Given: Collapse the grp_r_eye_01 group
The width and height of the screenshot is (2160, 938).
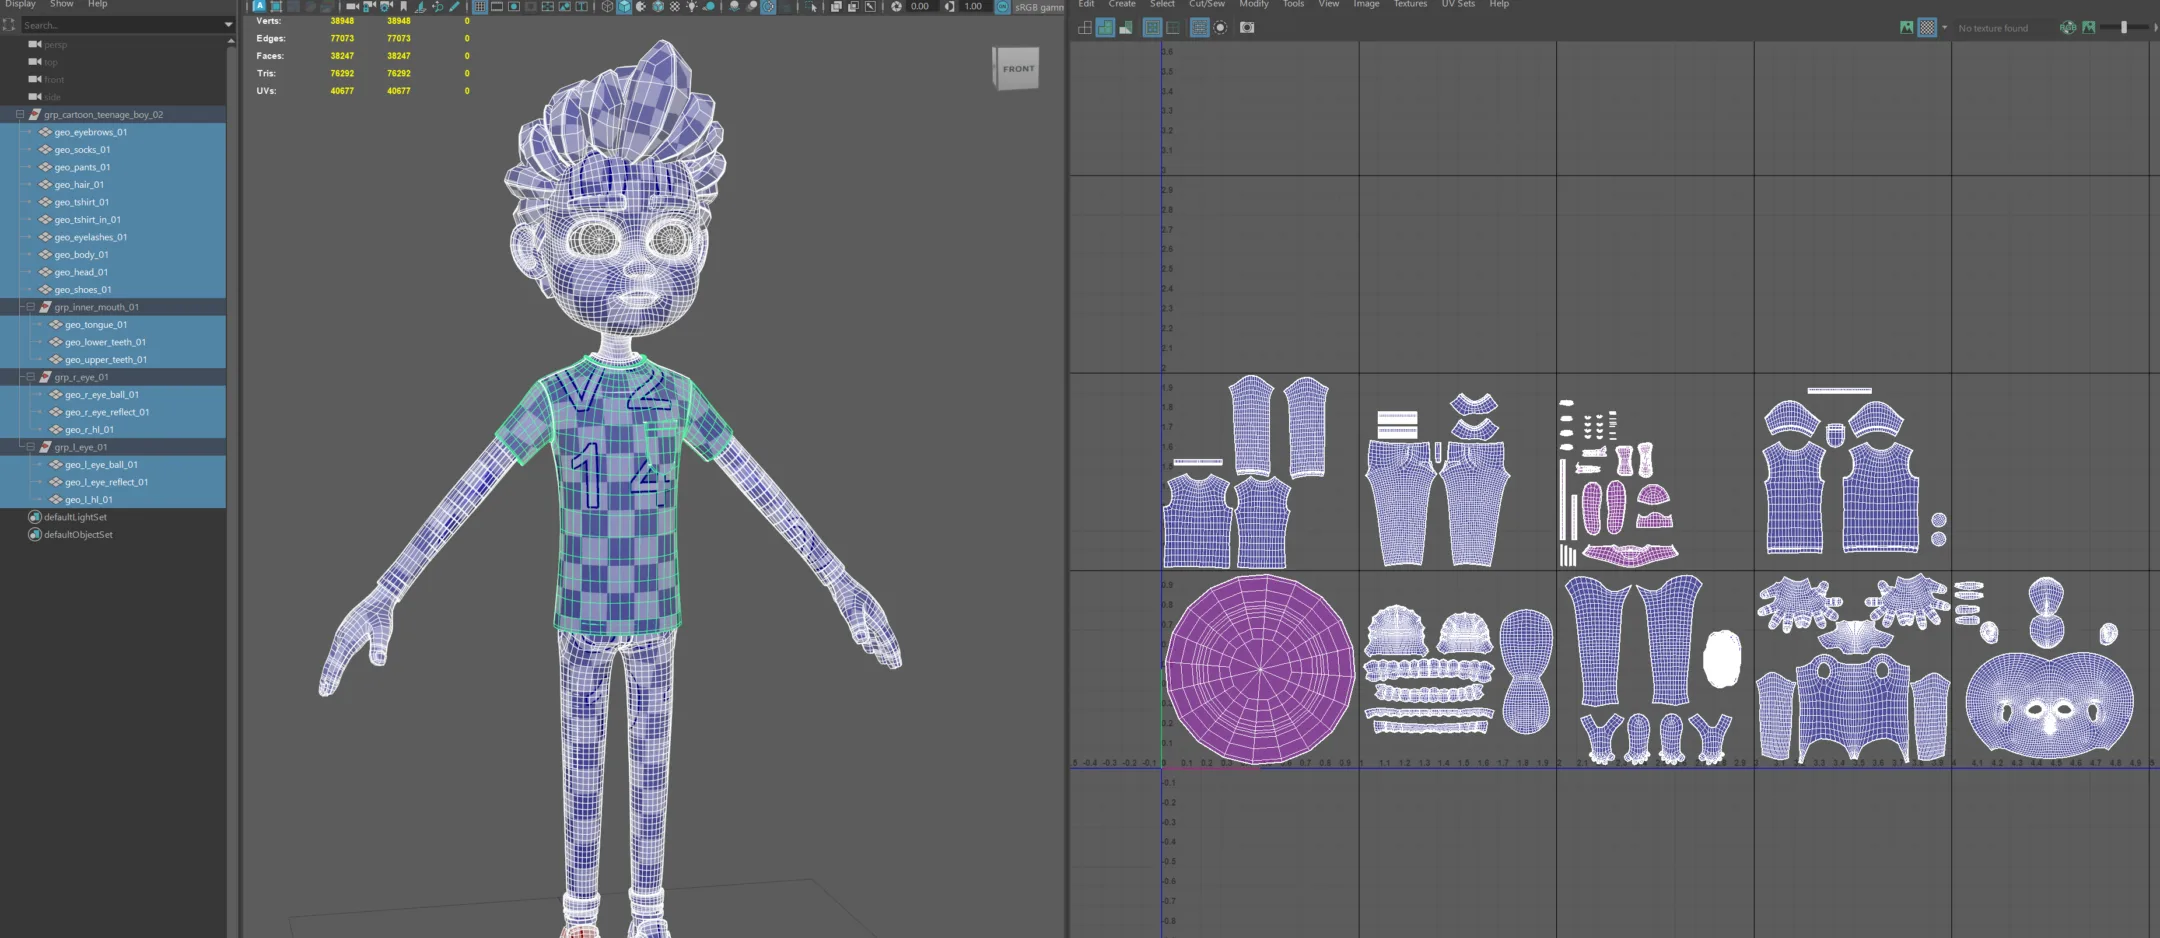Looking at the screenshot, I should (30, 377).
